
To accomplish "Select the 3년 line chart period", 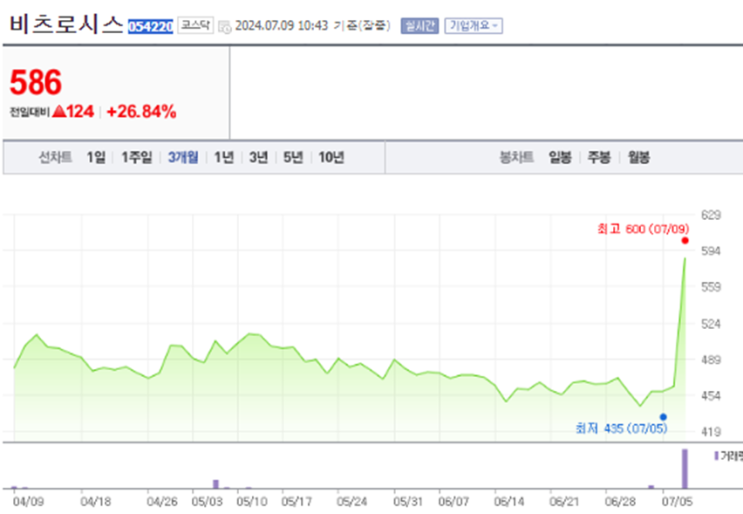I will click(259, 157).
